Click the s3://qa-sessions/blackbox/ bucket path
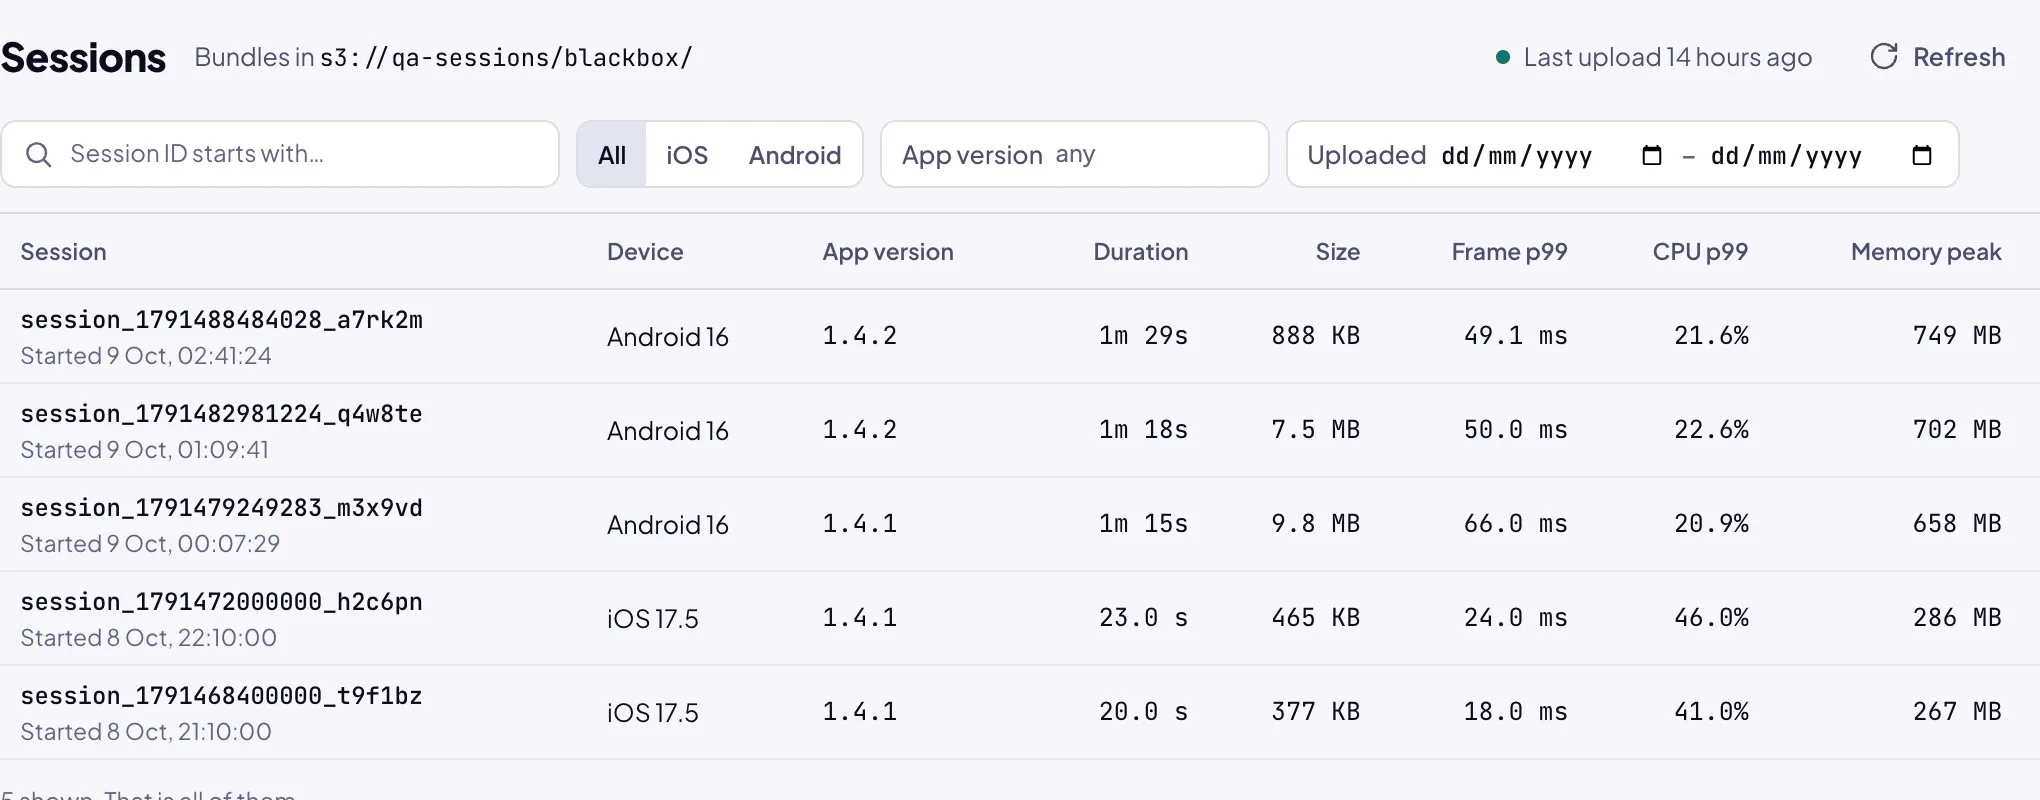Image resolution: width=2040 pixels, height=800 pixels. tap(506, 58)
